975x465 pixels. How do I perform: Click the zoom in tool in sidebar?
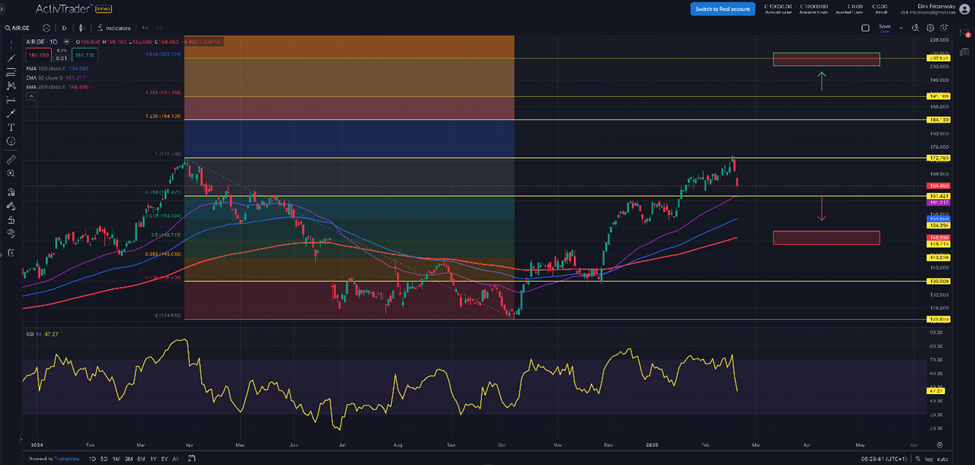pyautogui.click(x=11, y=173)
